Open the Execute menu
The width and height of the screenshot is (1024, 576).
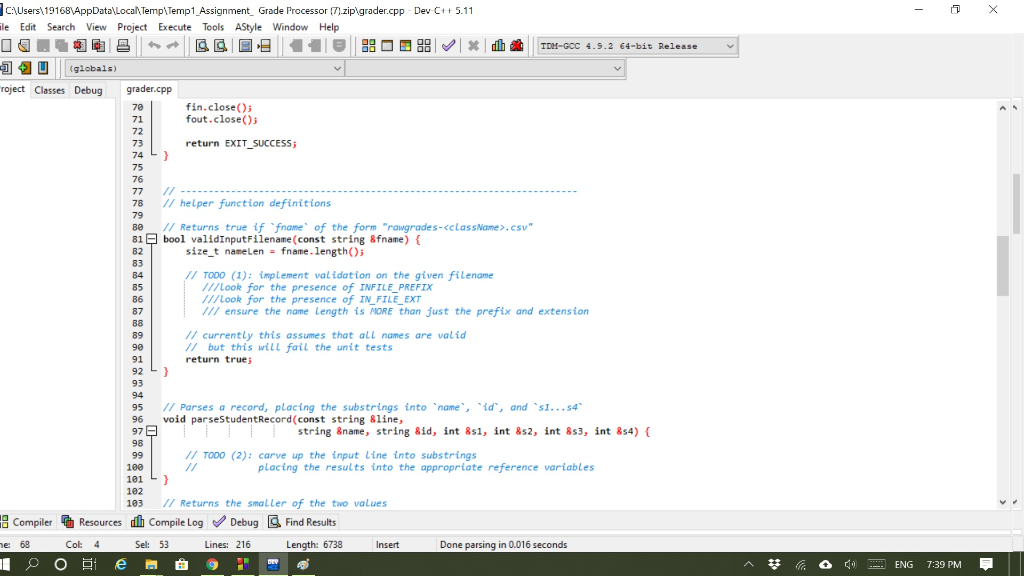coord(174,27)
